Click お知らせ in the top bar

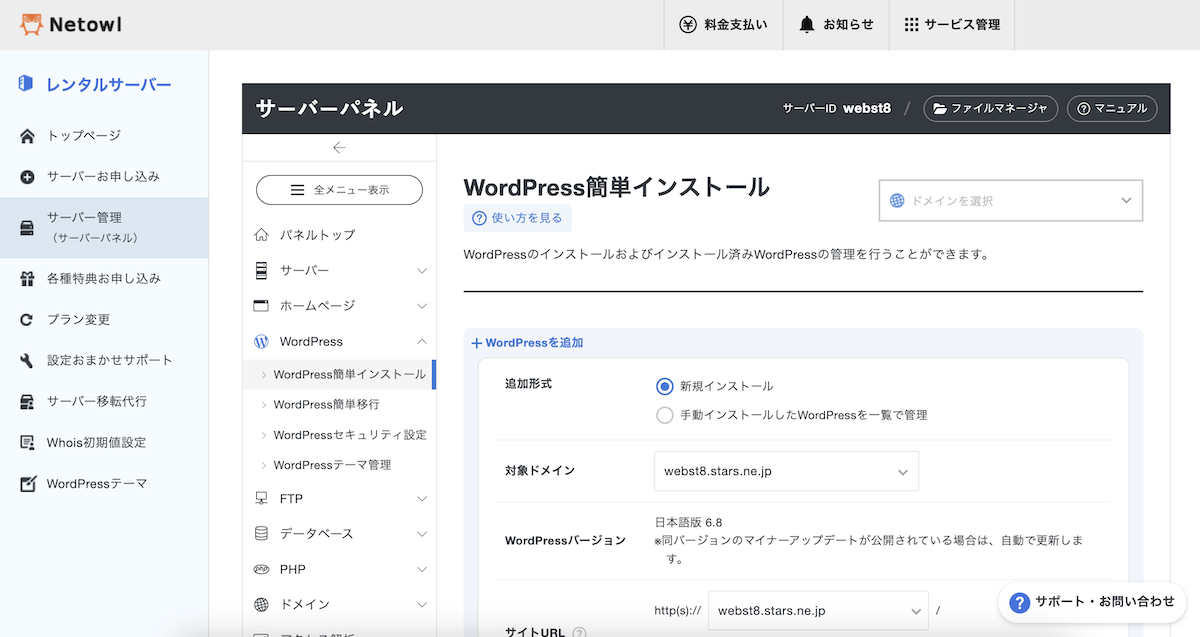tap(836, 25)
